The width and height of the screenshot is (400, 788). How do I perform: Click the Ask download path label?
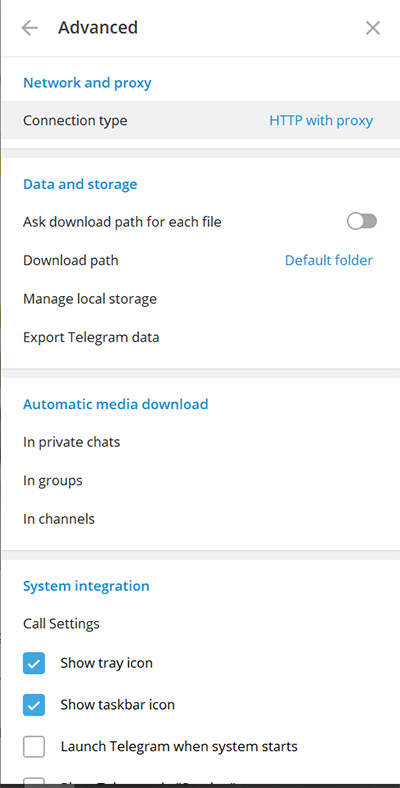[122, 222]
